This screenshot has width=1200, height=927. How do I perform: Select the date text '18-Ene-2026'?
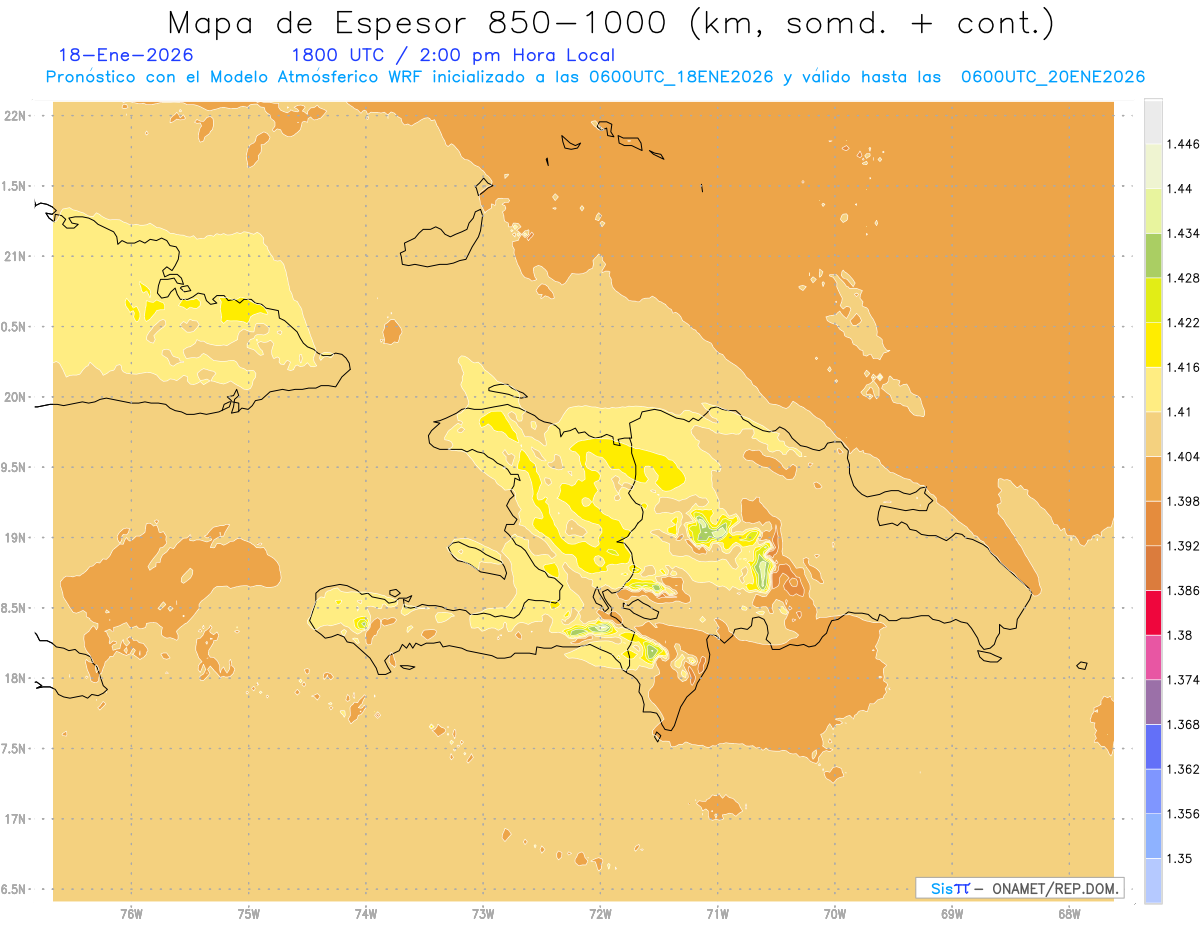pos(126,56)
